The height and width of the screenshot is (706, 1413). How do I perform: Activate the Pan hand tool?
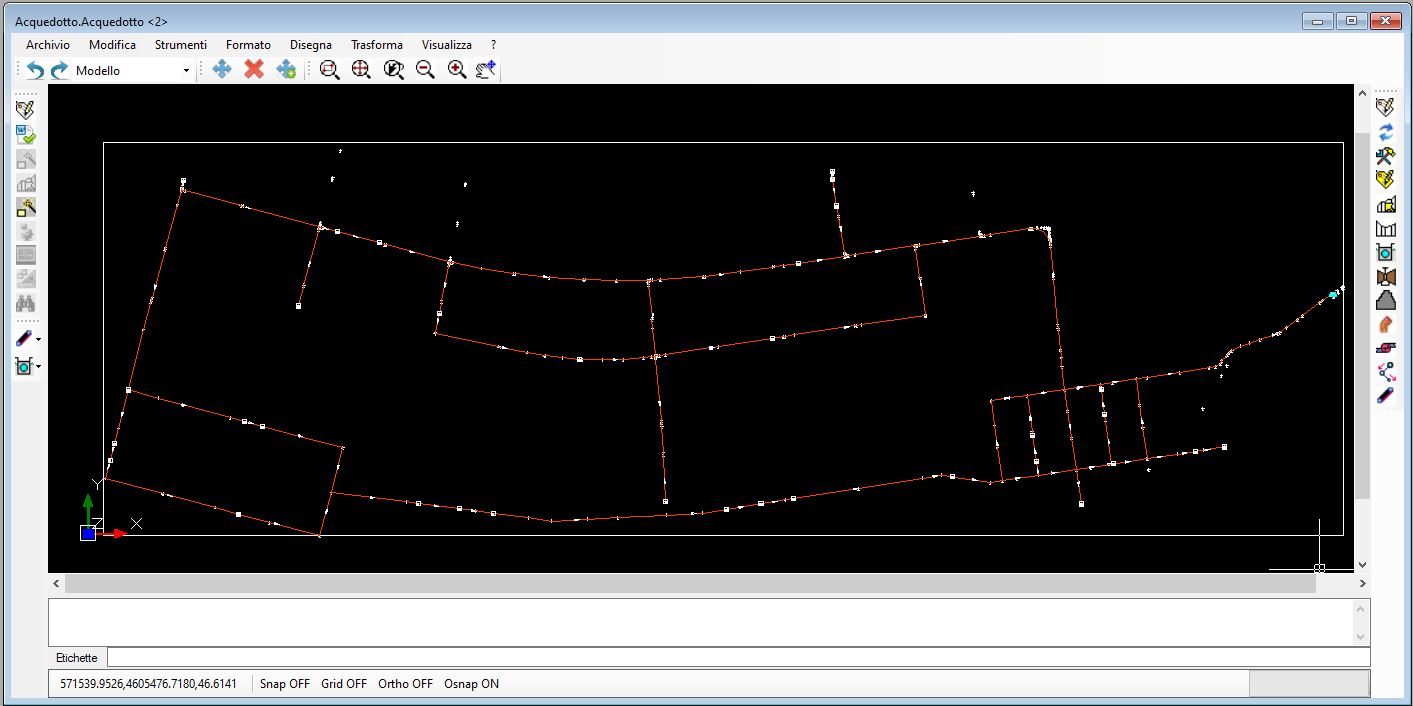point(486,69)
